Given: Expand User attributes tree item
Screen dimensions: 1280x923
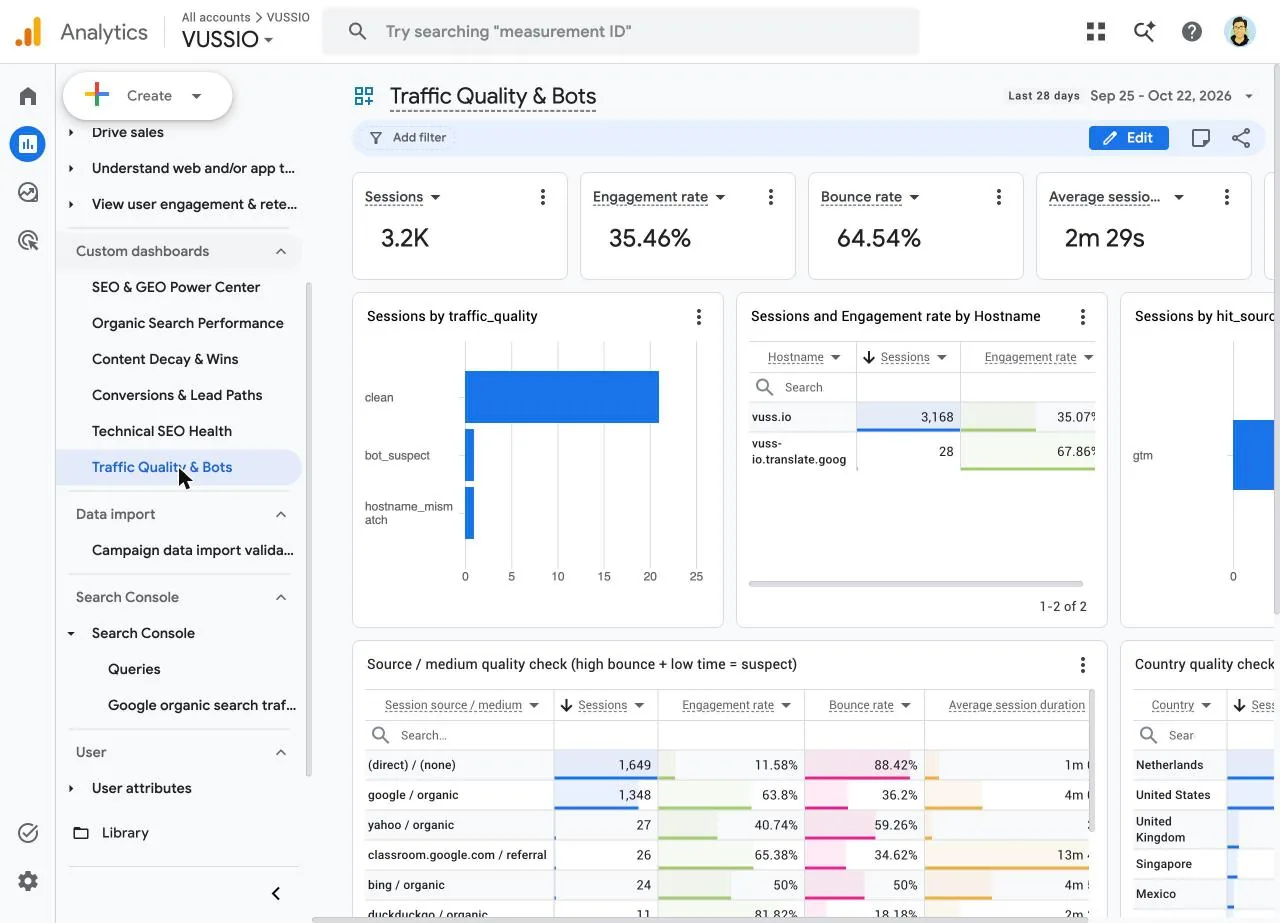Looking at the screenshot, I should [x=71, y=788].
